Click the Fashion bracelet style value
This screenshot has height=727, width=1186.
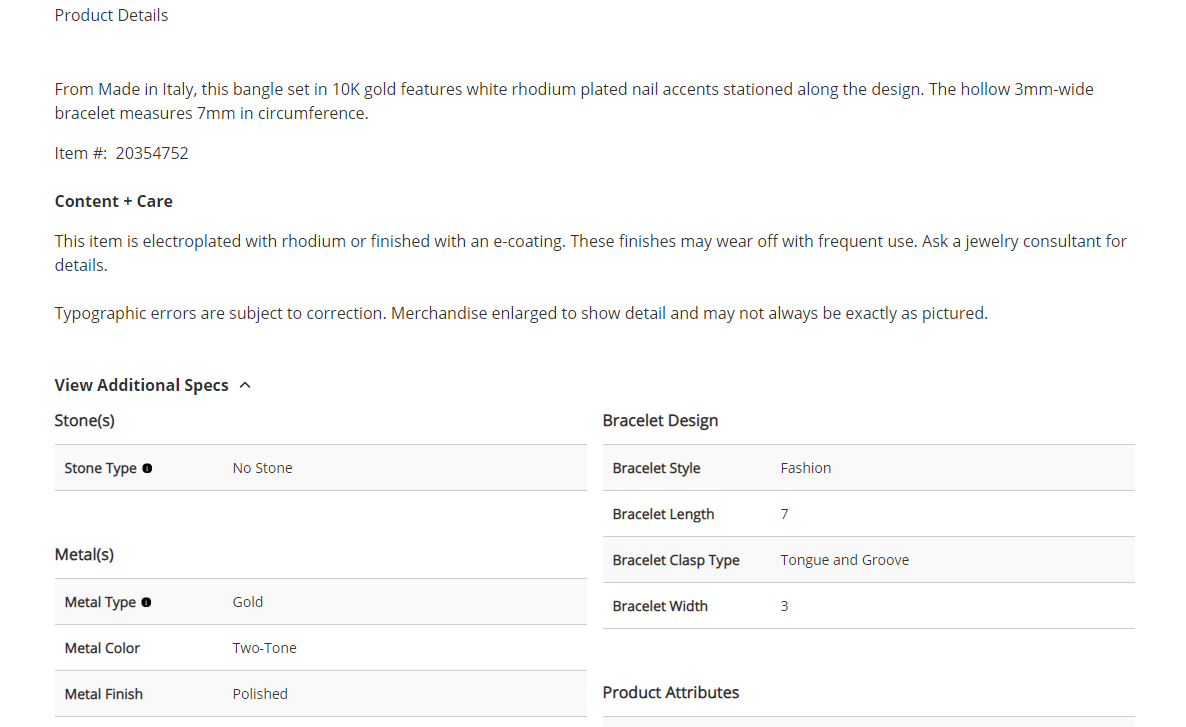(x=805, y=468)
